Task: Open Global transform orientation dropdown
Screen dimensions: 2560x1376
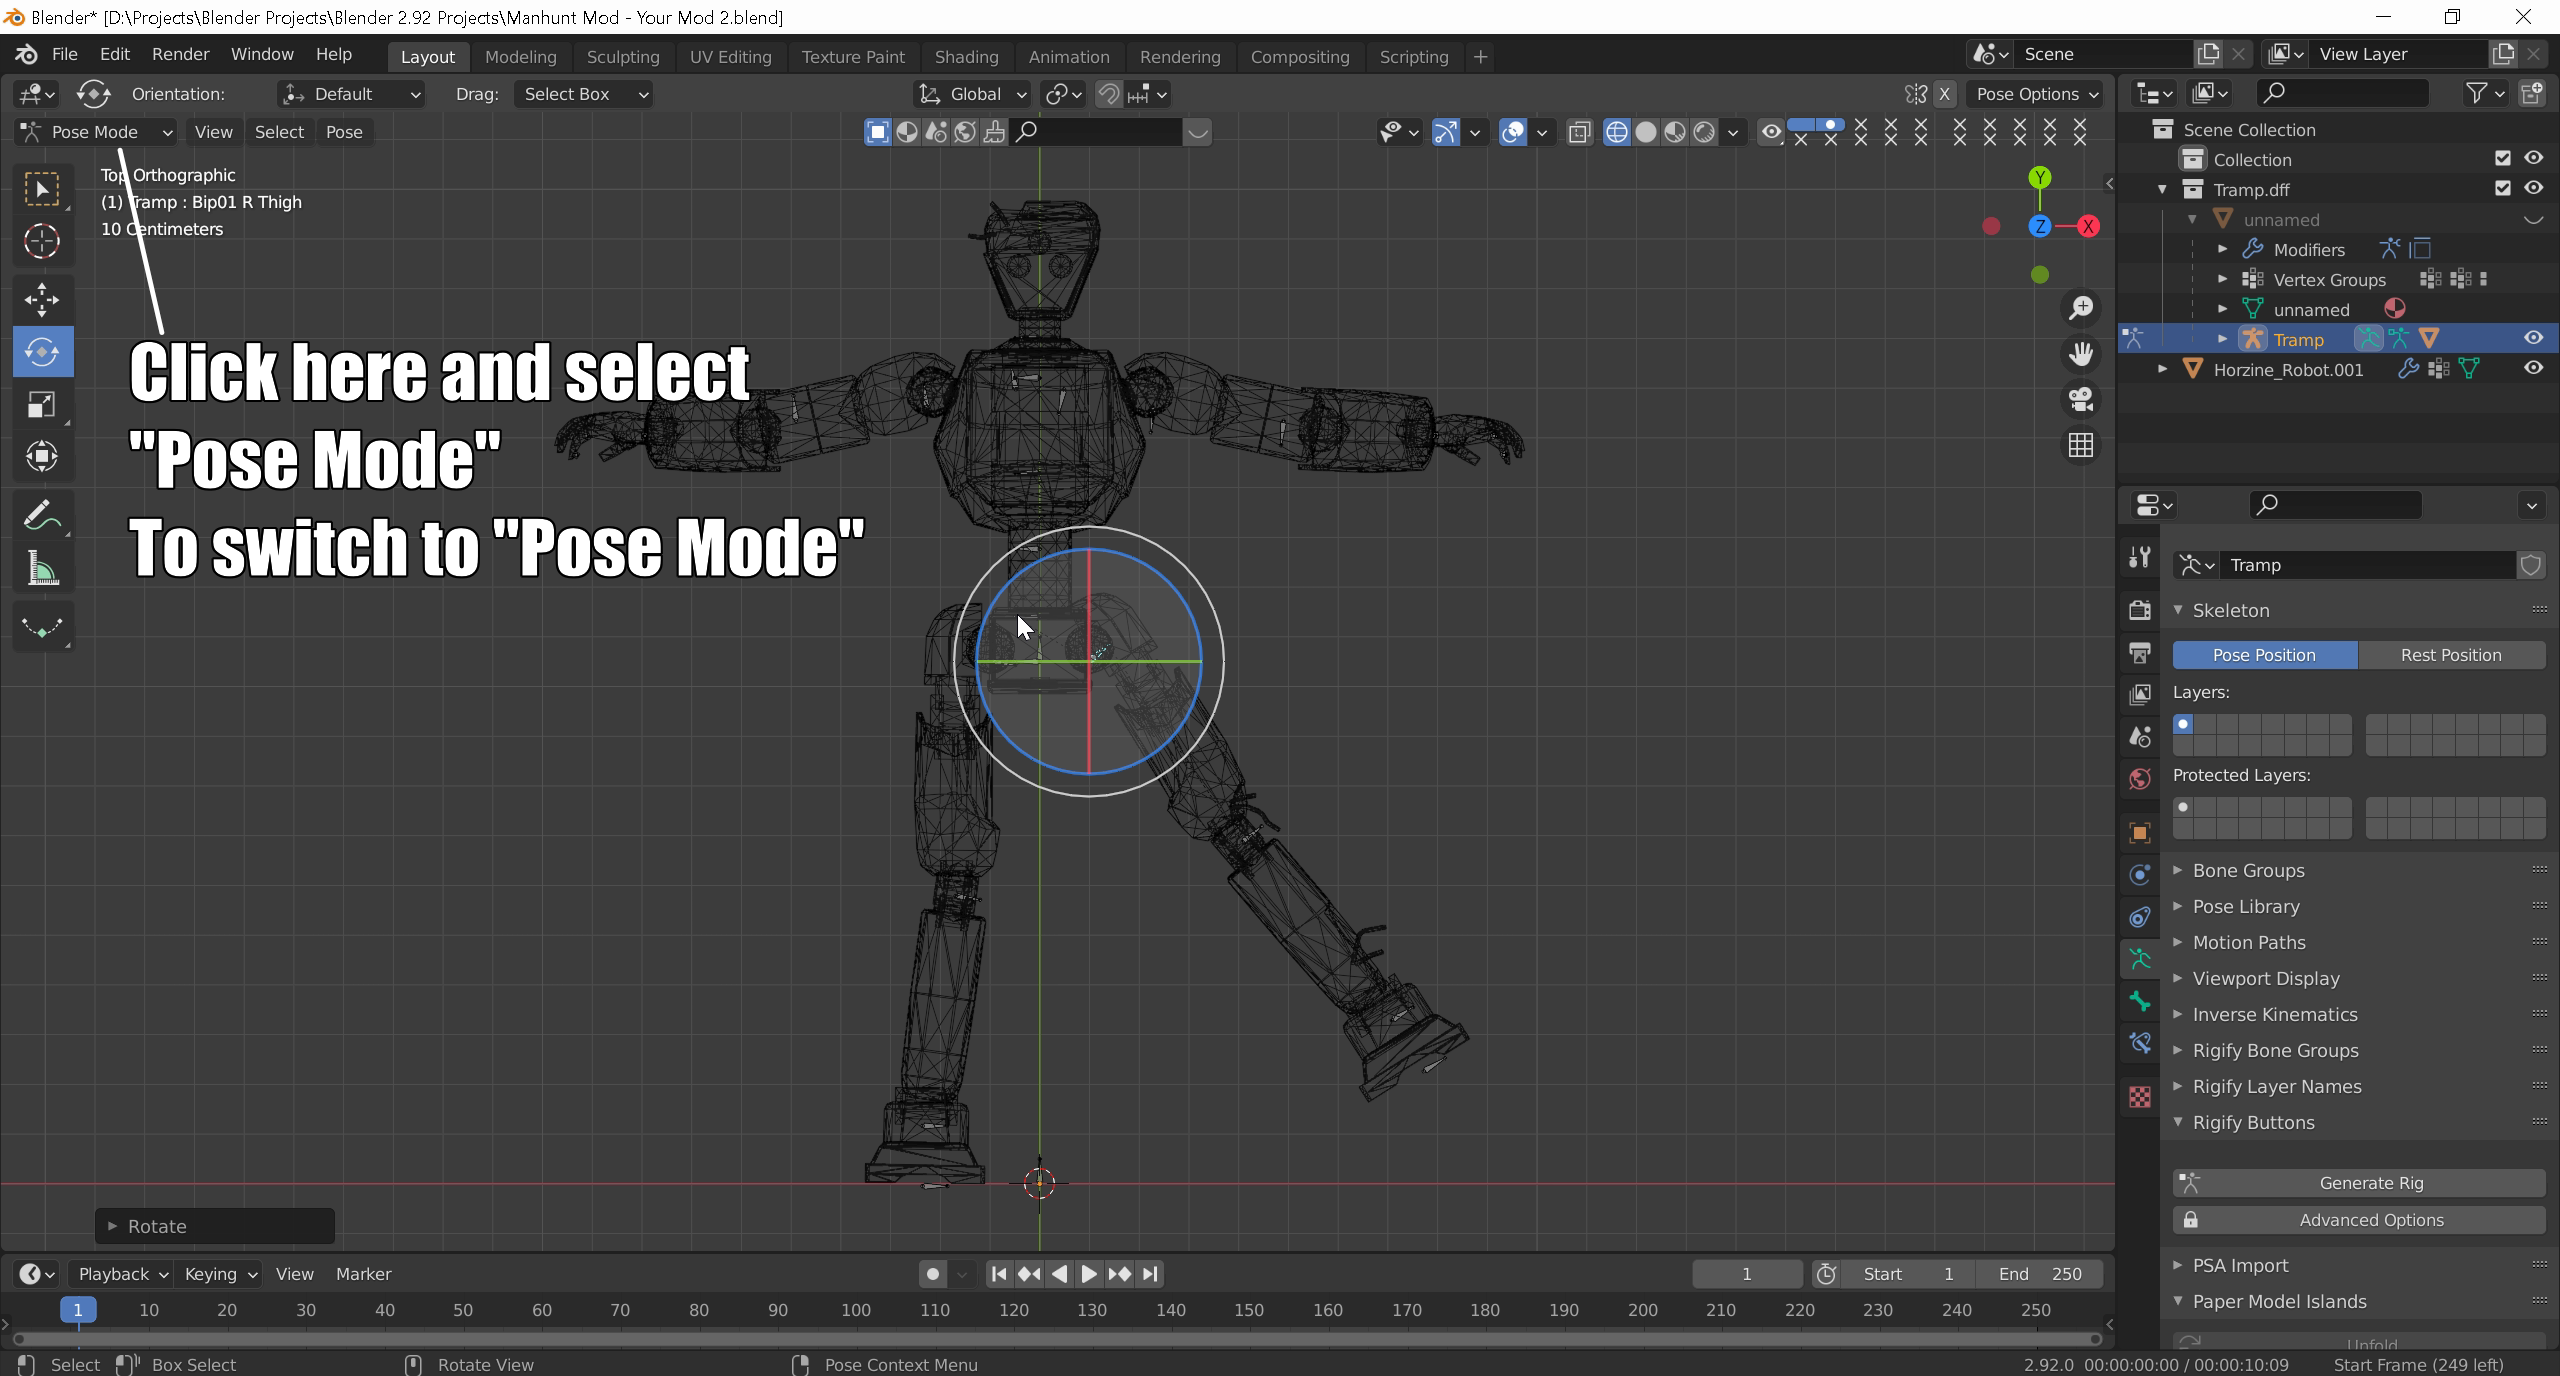Action: point(974,94)
